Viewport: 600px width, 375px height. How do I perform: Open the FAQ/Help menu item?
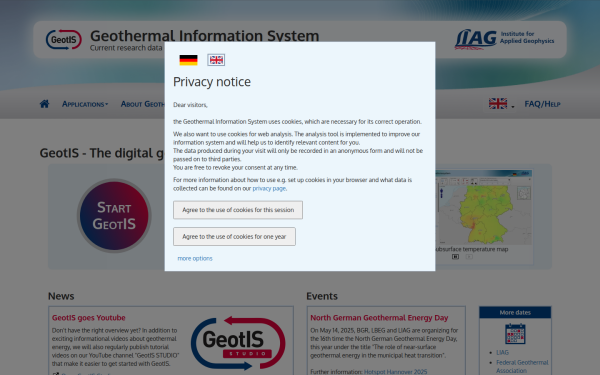[x=542, y=104]
